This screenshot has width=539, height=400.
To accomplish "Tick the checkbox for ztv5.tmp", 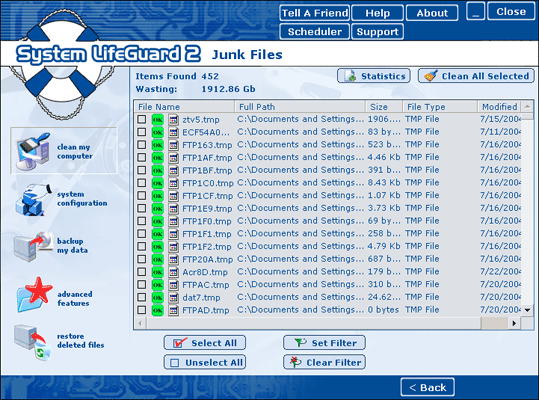I will 142,119.
